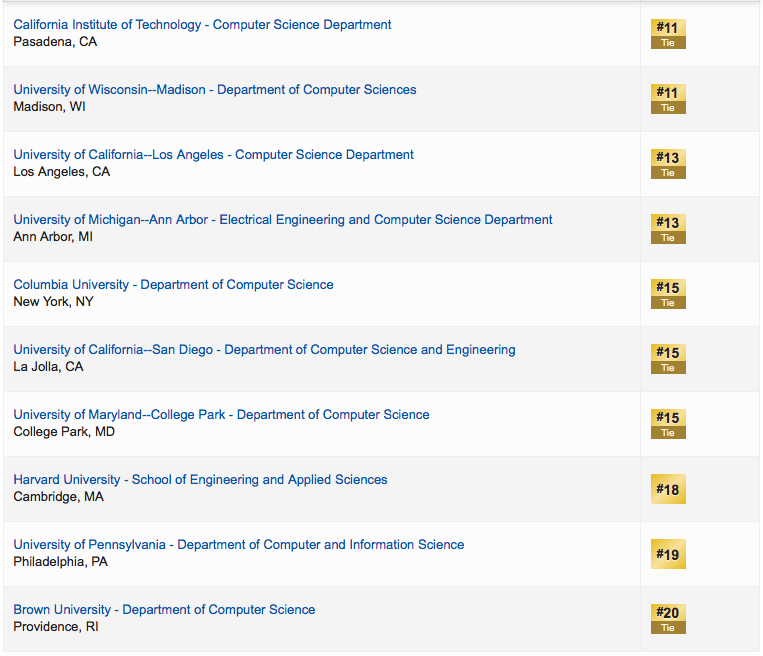Open Columbia University Computer Science link
This screenshot has height=656, width=763.
point(173,285)
